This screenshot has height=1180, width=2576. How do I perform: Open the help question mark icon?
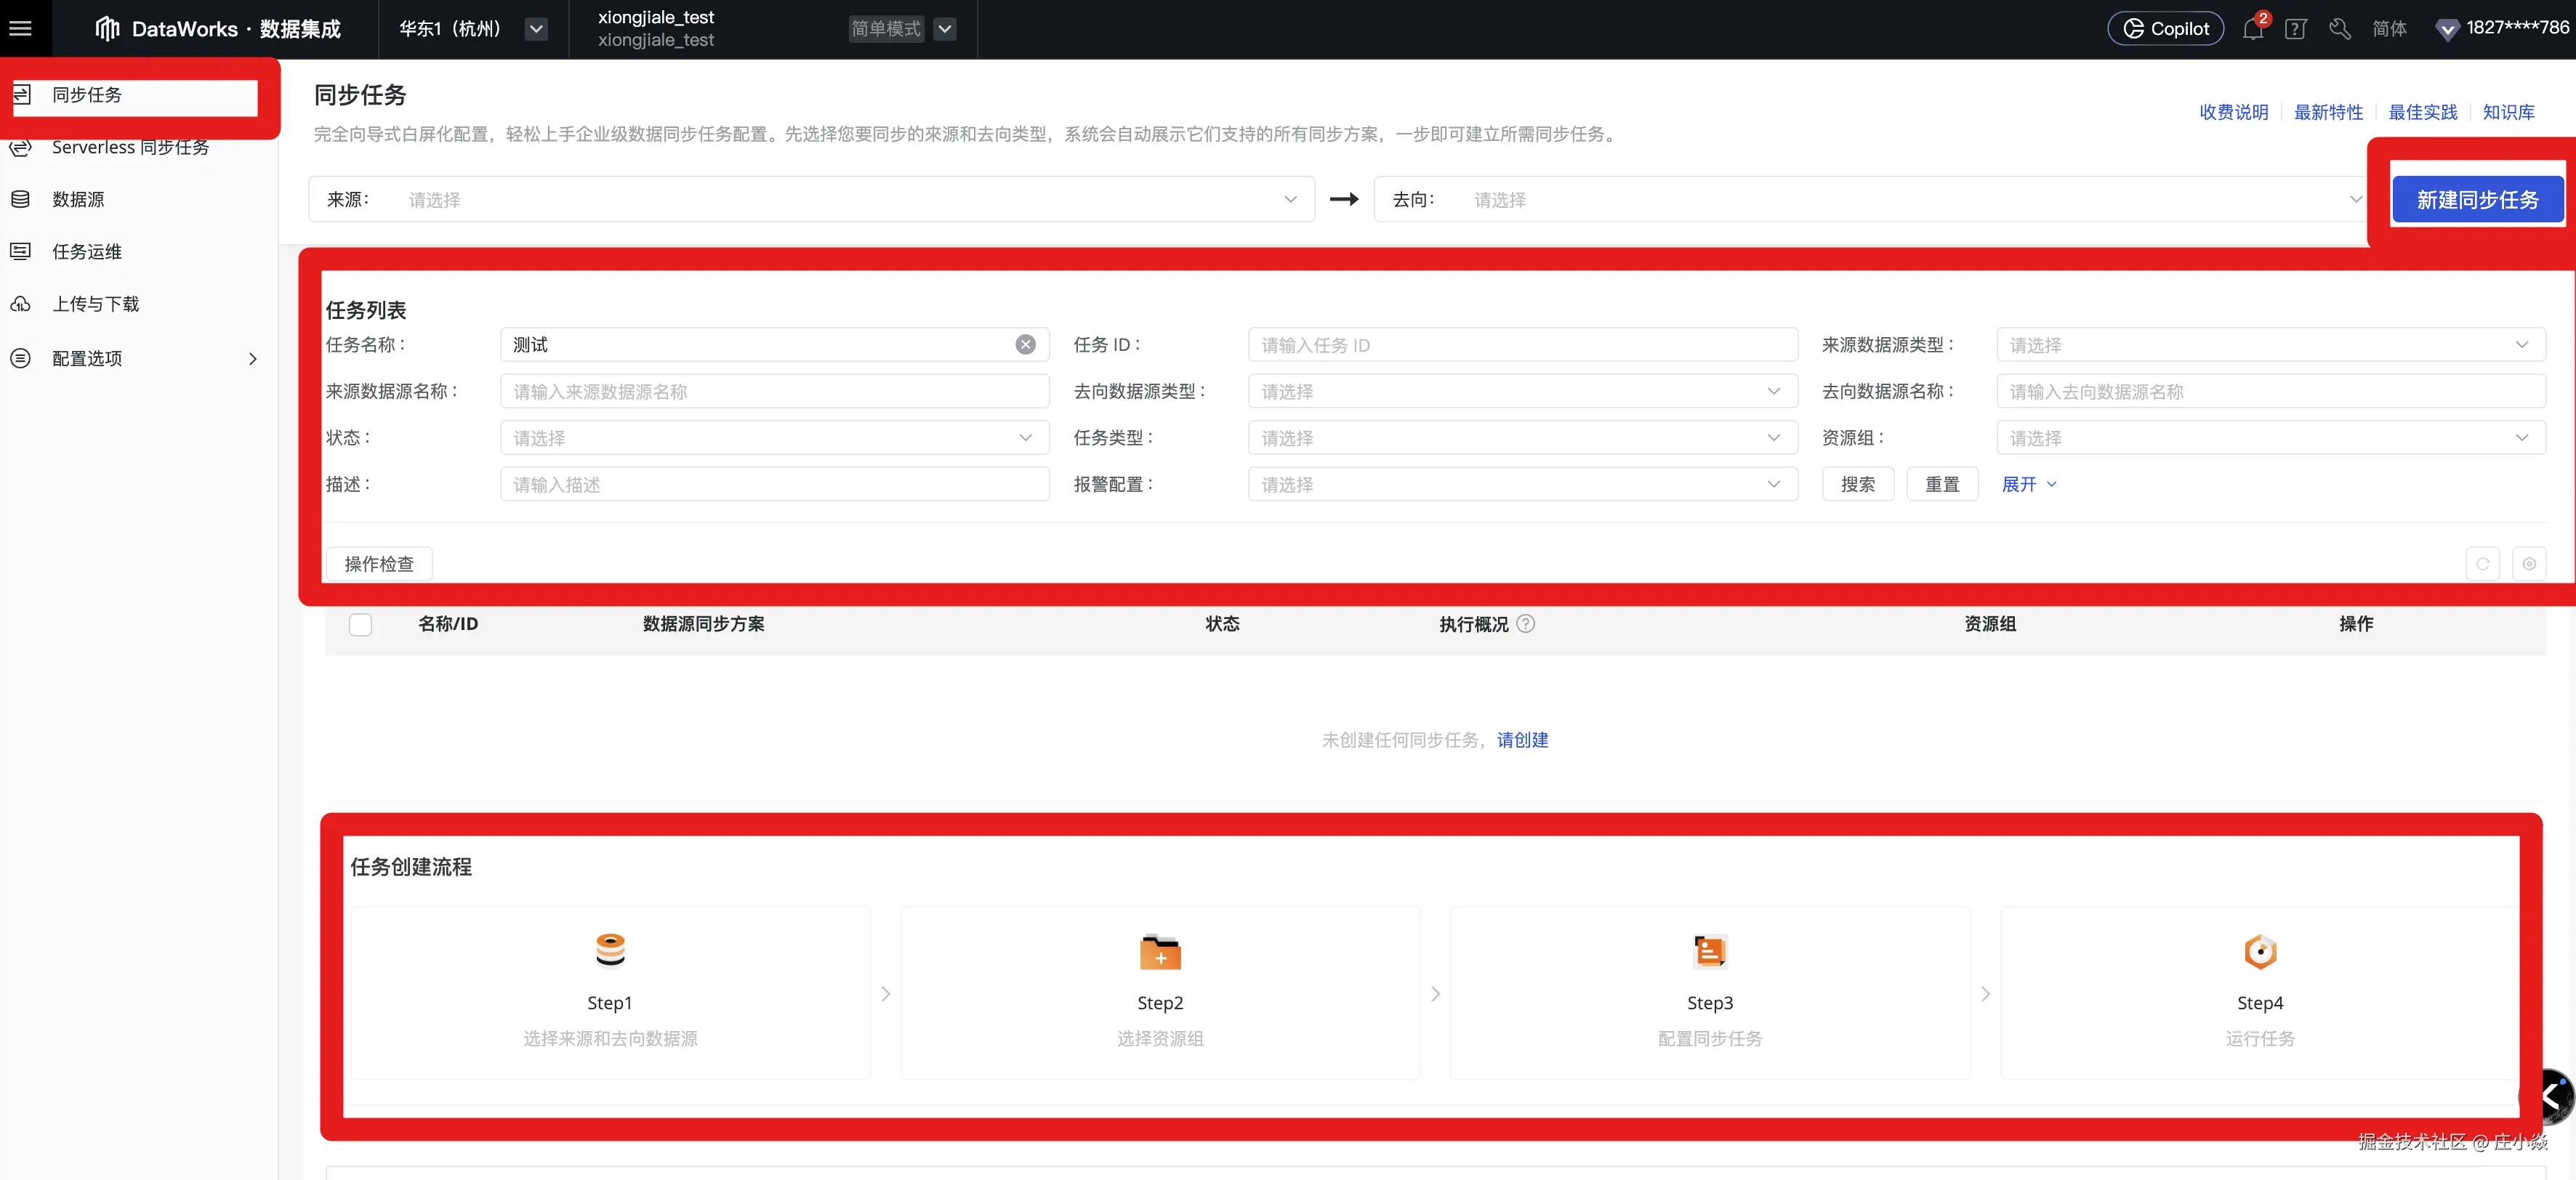click(2295, 29)
